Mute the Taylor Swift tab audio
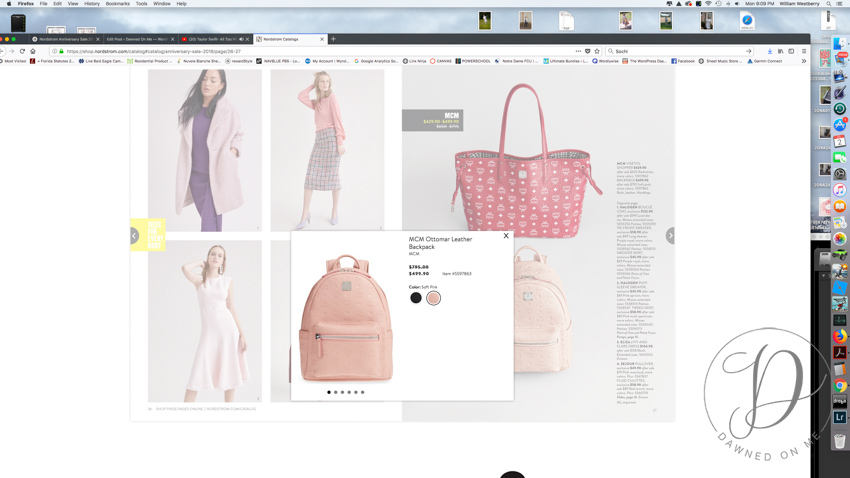Image resolution: width=850 pixels, height=478 pixels. (241, 39)
